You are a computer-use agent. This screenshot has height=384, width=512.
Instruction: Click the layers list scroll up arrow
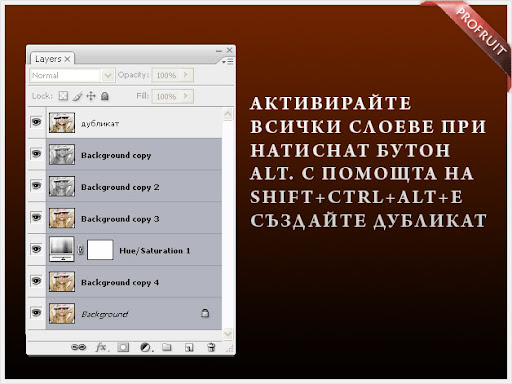click(x=228, y=114)
